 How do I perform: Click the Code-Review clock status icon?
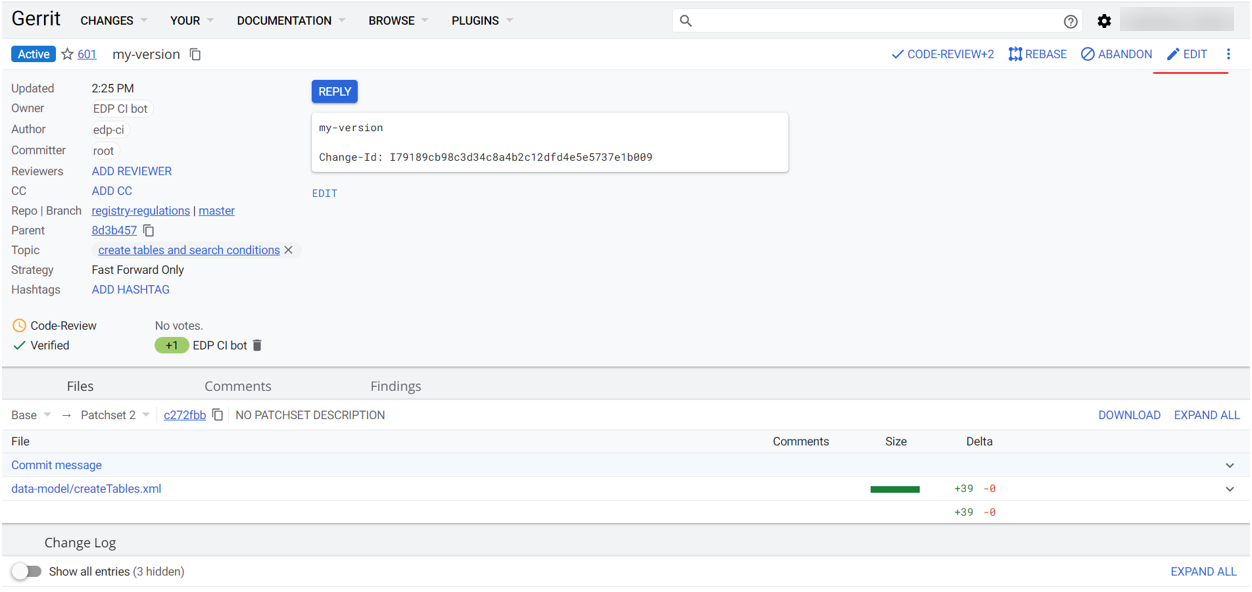coord(19,326)
